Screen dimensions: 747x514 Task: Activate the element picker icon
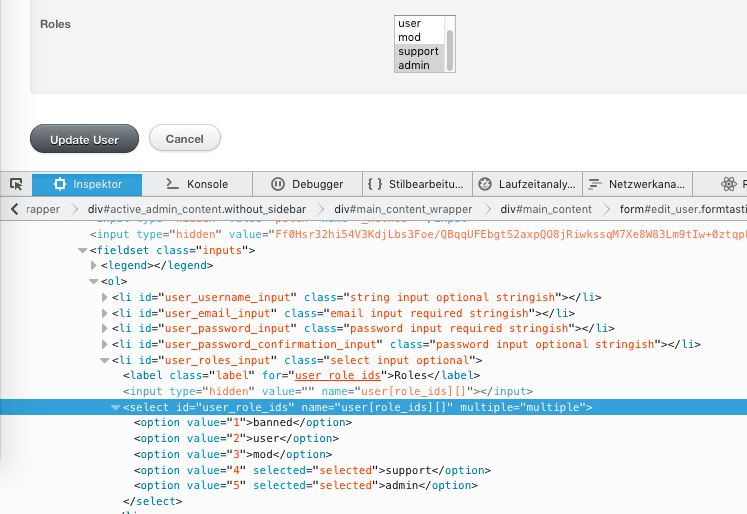coord(16,184)
